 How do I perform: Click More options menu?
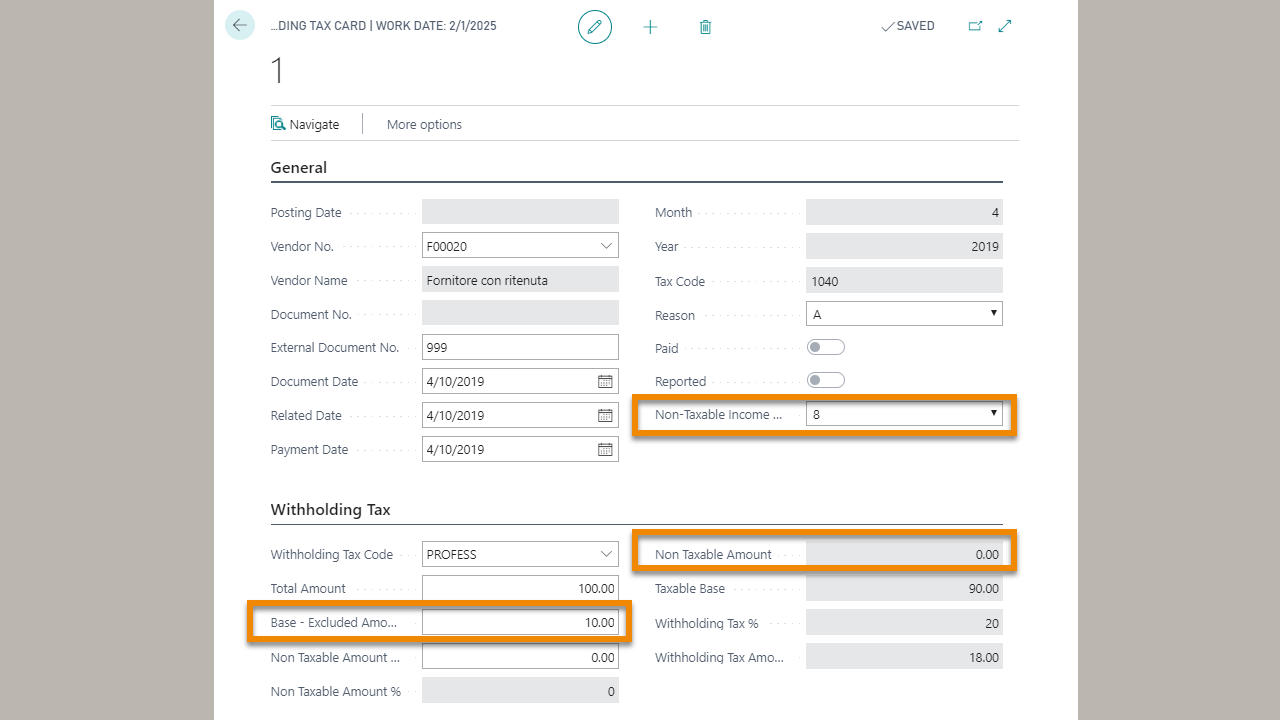424,124
